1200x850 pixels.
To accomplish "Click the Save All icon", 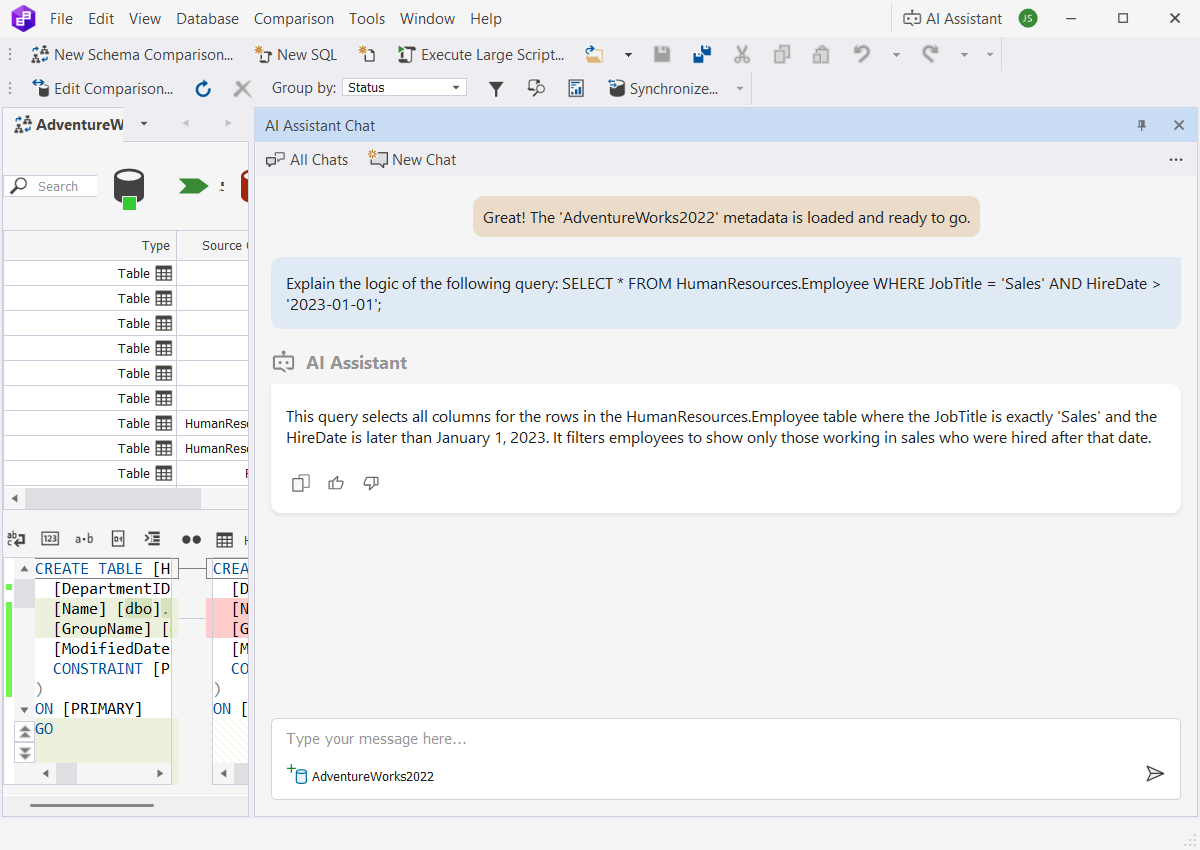I will click(702, 55).
